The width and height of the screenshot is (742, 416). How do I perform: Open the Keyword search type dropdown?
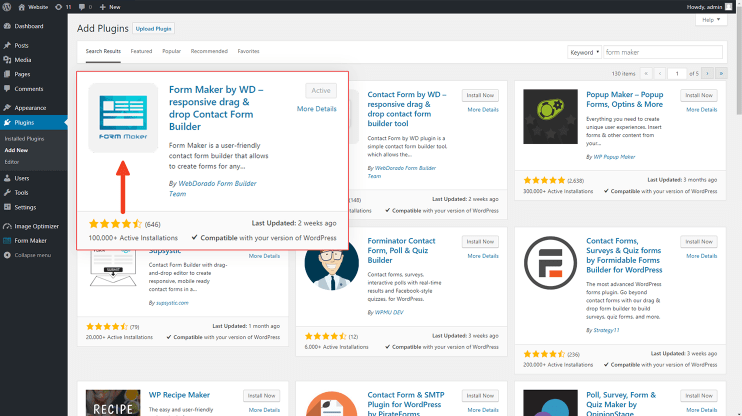click(x=584, y=52)
